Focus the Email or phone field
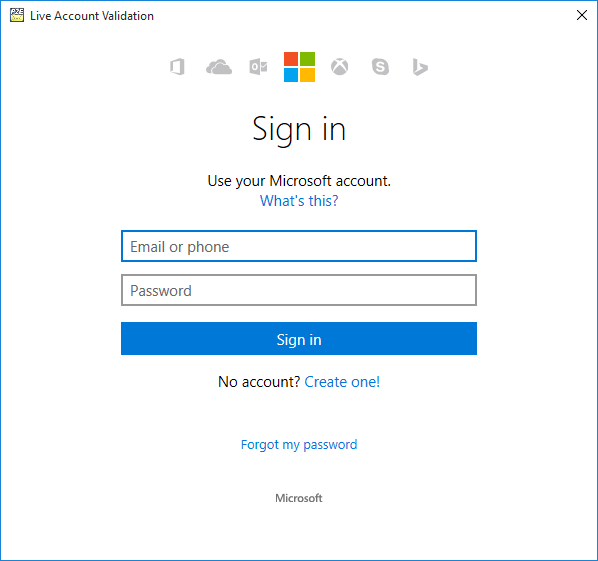The height and width of the screenshot is (561, 598). point(299,246)
